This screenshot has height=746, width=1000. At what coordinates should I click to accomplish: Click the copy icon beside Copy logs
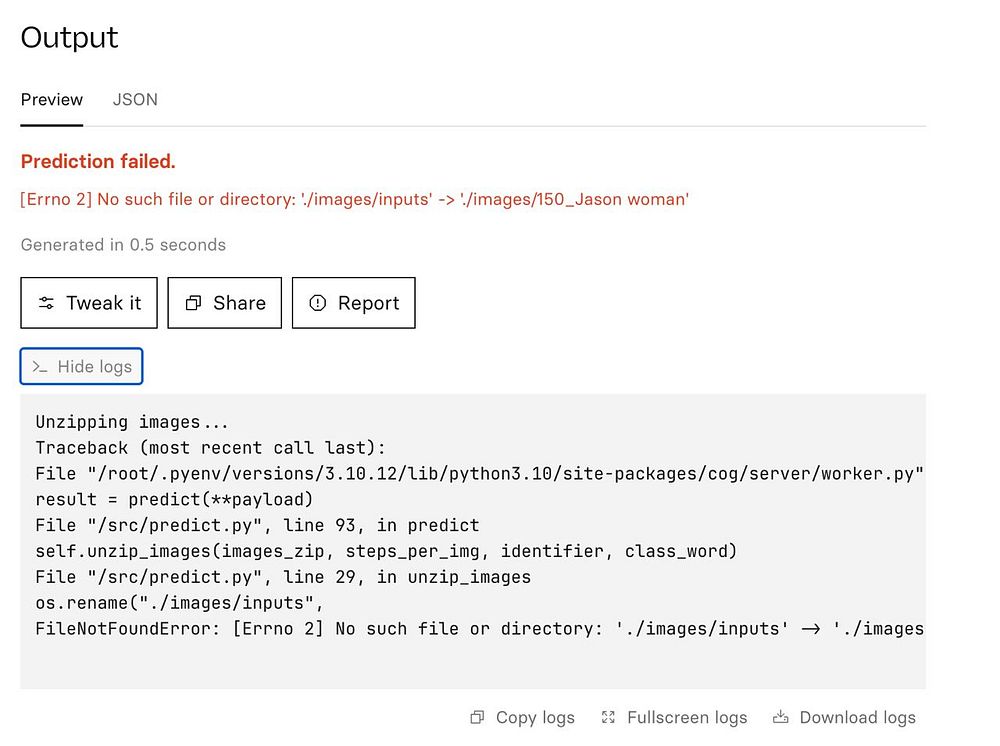coord(477,717)
